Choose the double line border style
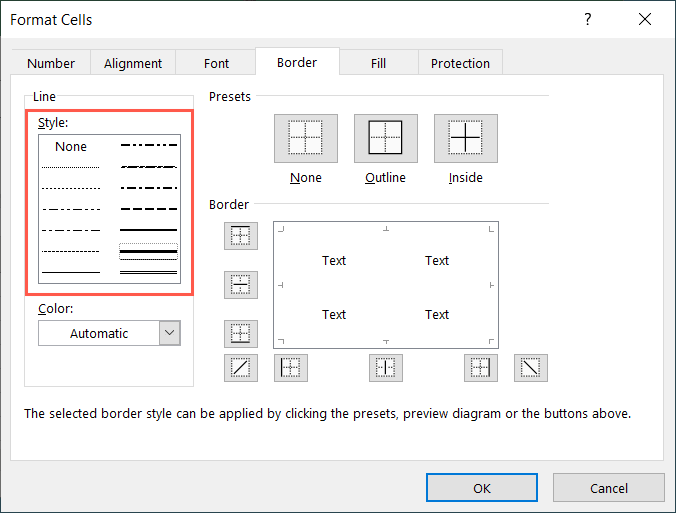 [148, 271]
